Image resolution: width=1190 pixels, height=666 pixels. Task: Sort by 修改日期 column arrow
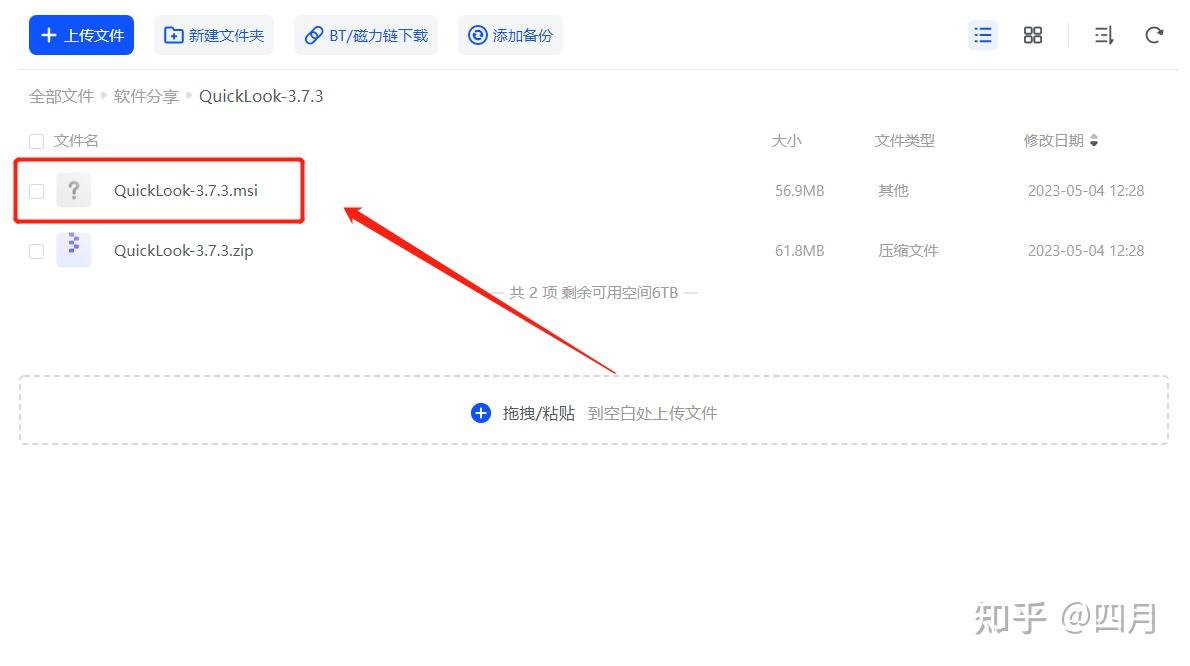(1094, 140)
